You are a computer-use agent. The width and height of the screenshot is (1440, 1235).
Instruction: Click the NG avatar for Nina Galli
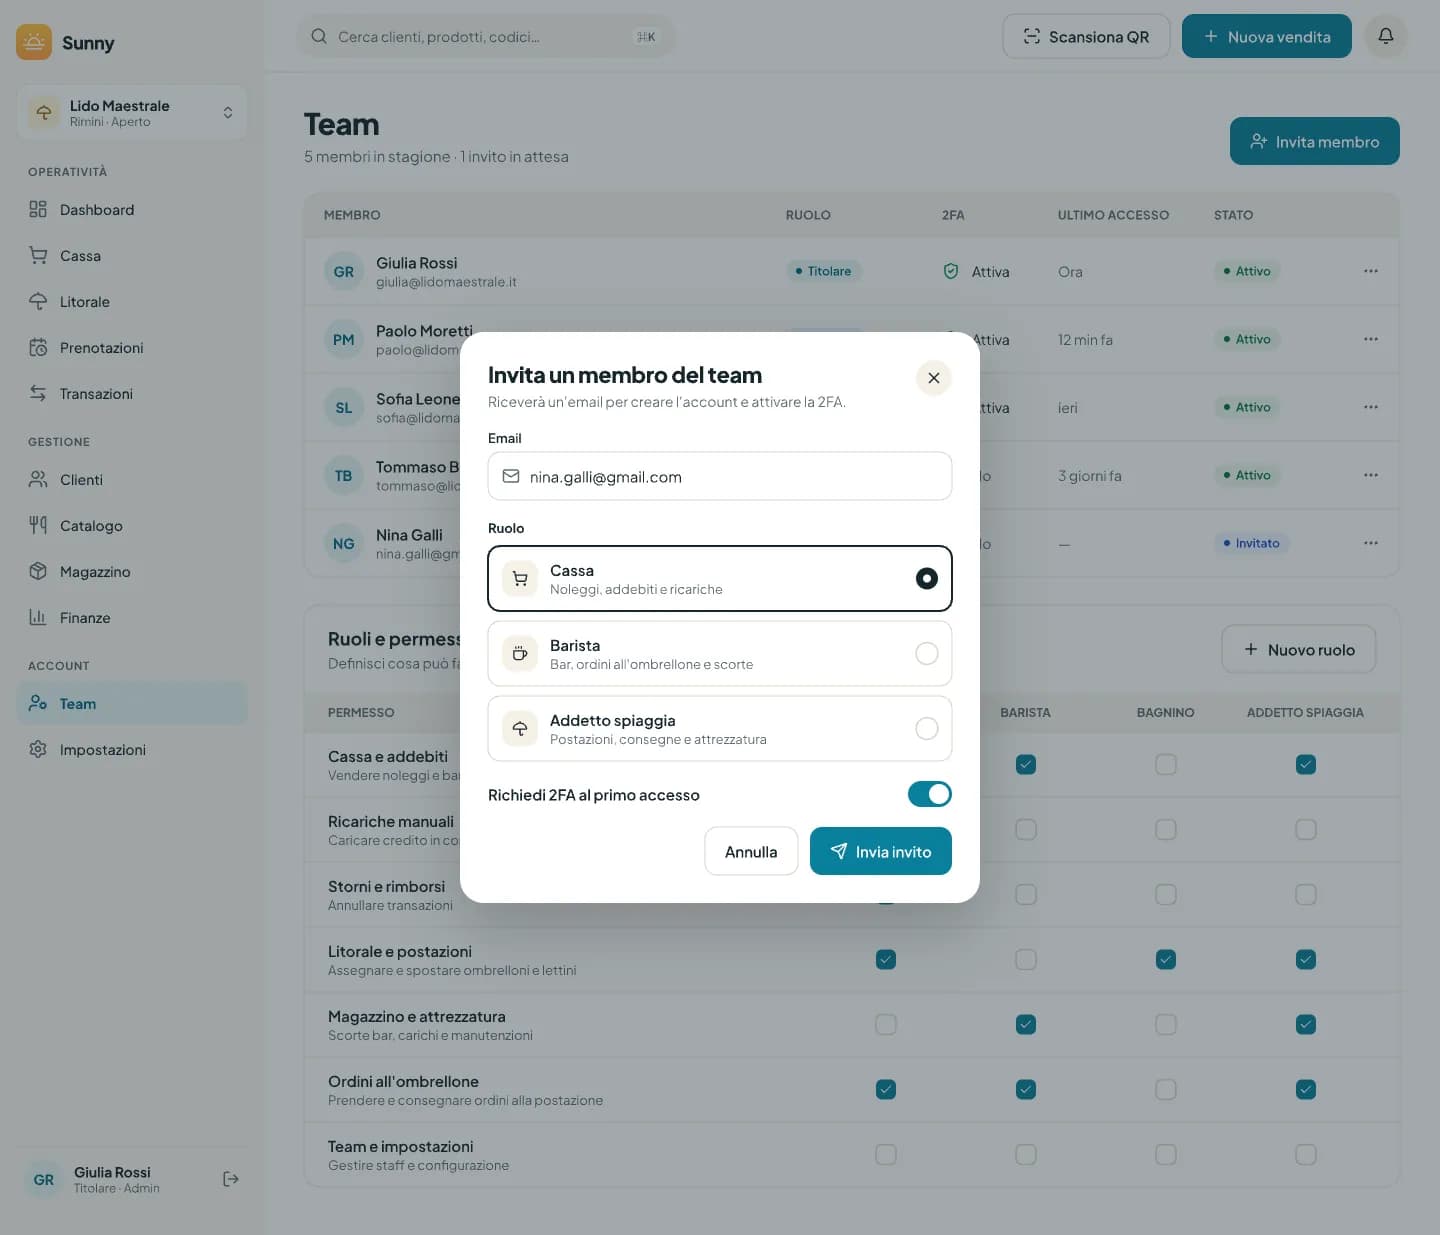pyautogui.click(x=343, y=544)
